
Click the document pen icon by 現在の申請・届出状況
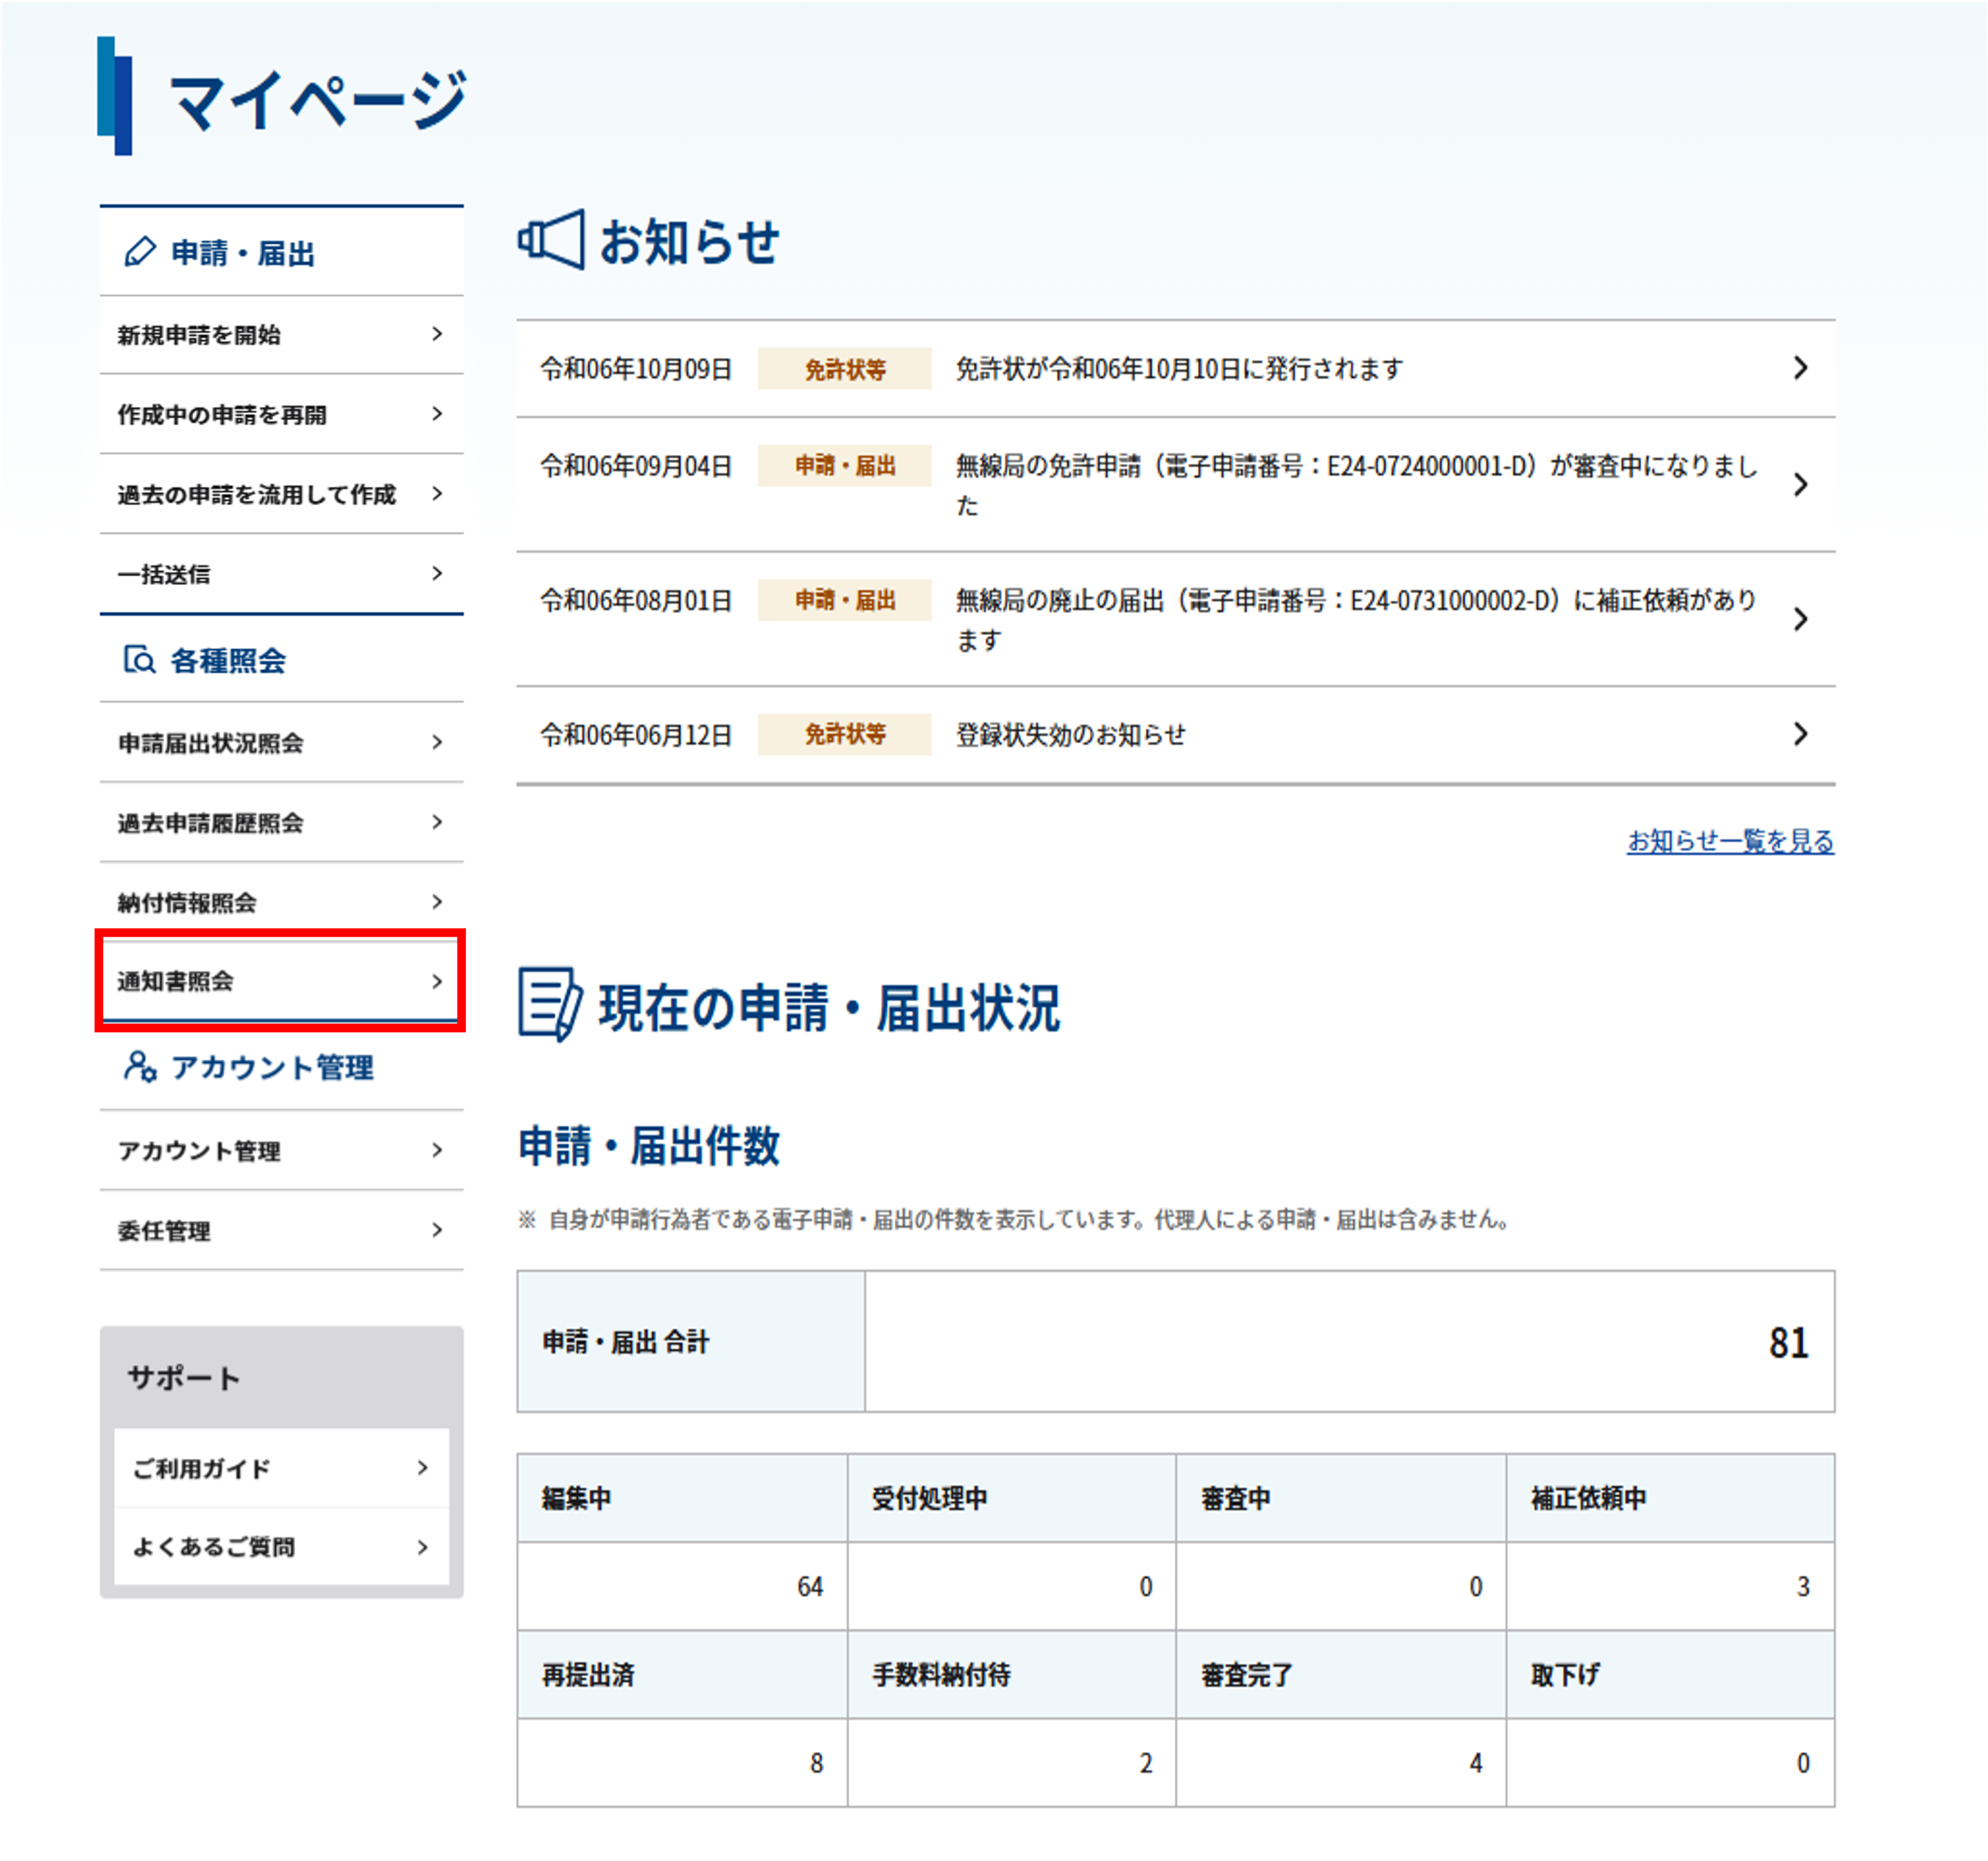pyautogui.click(x=550, y=1004)
